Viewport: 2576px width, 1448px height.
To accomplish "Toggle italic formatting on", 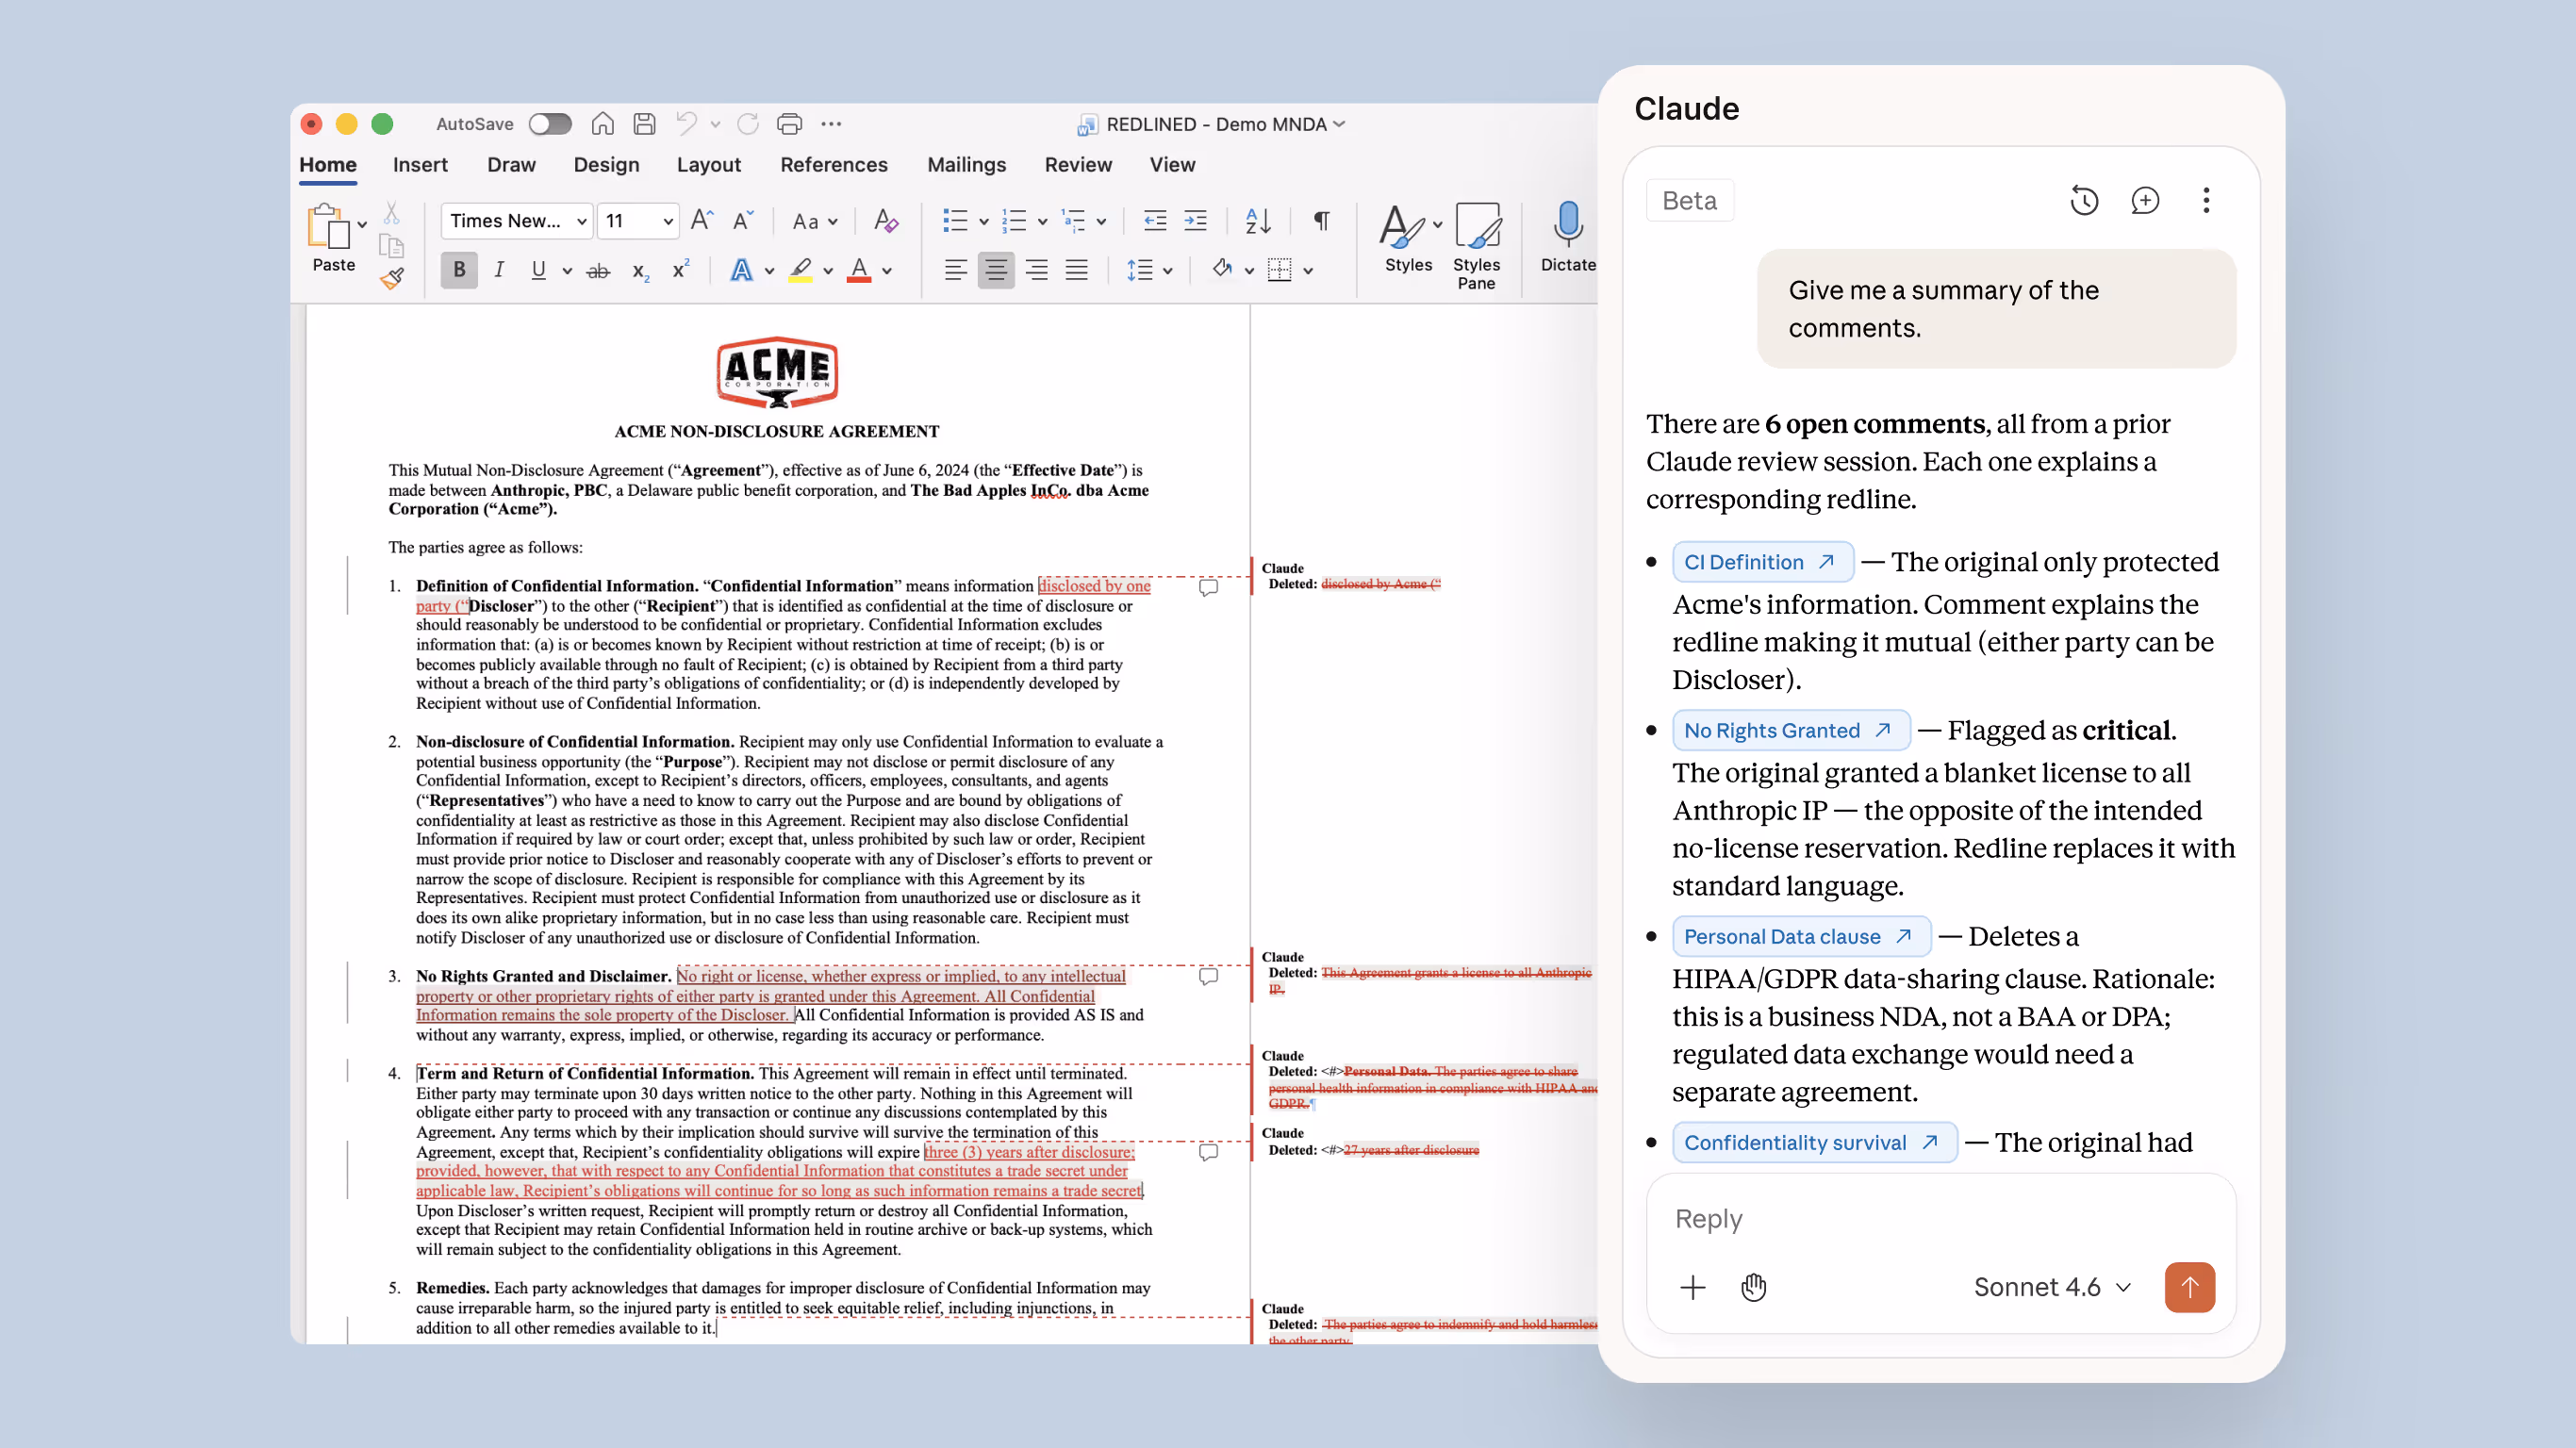I will click(x=499, y=269).
